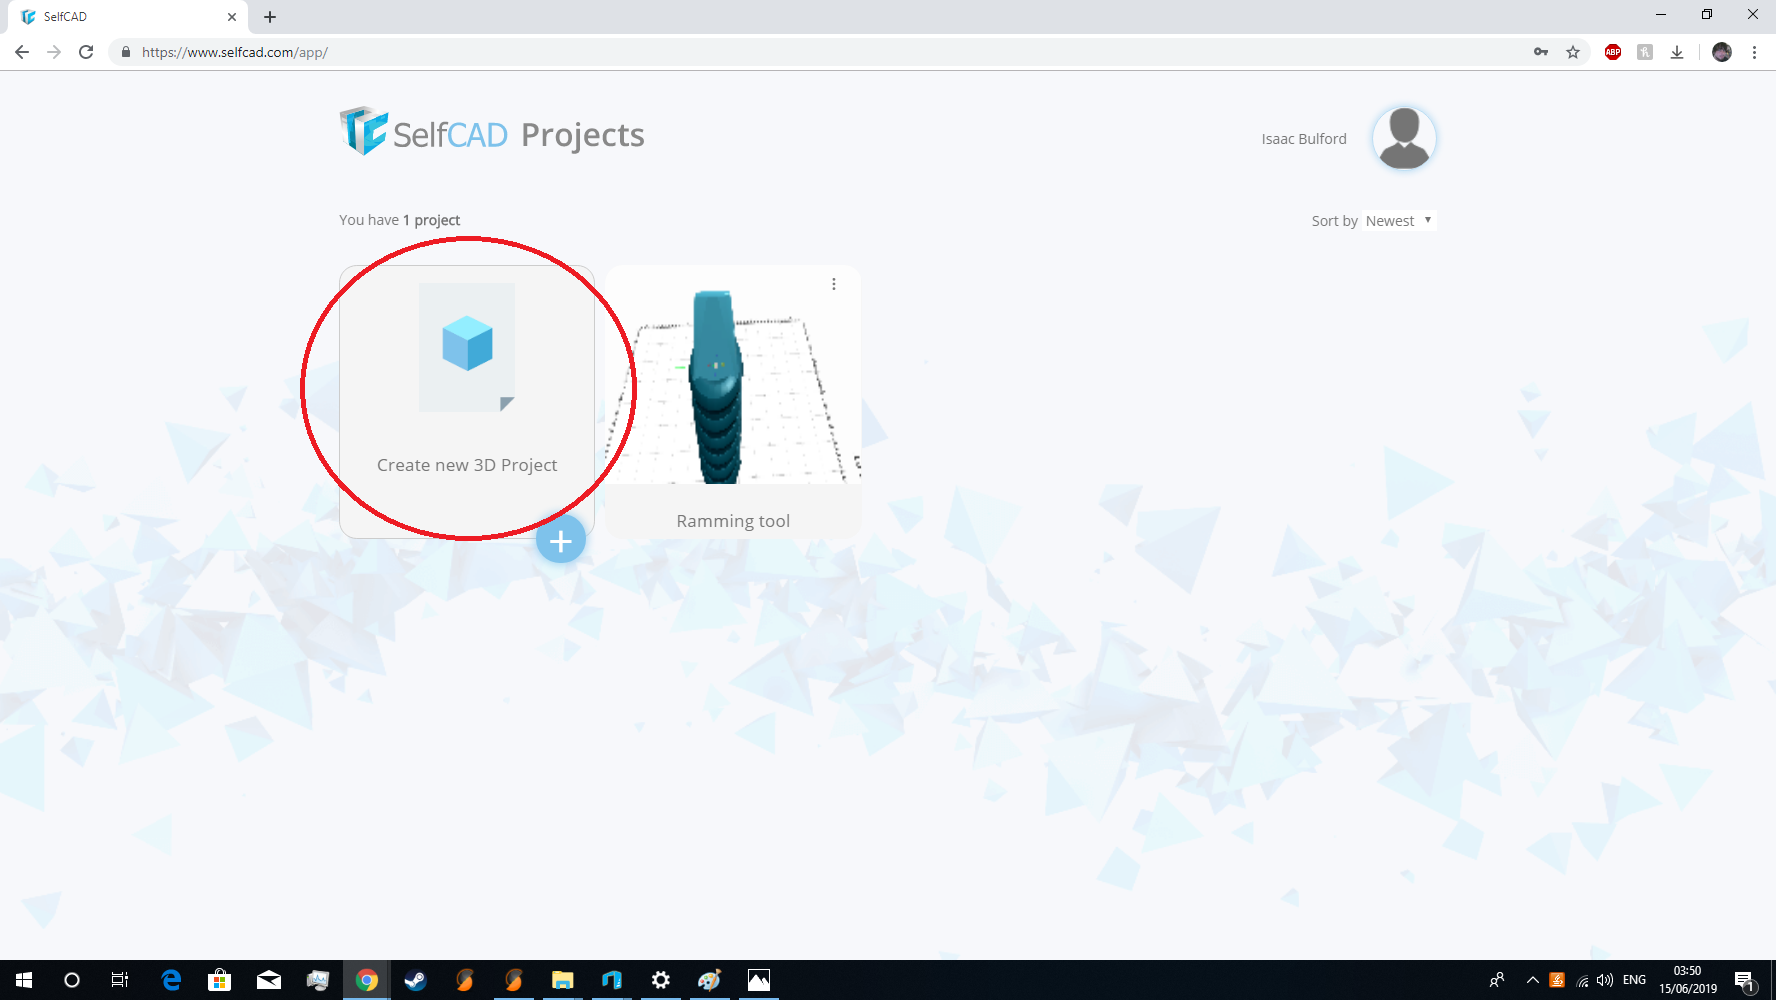1776x1000 pixels.
Task: View site security lock information
Action: coord(125,52)
